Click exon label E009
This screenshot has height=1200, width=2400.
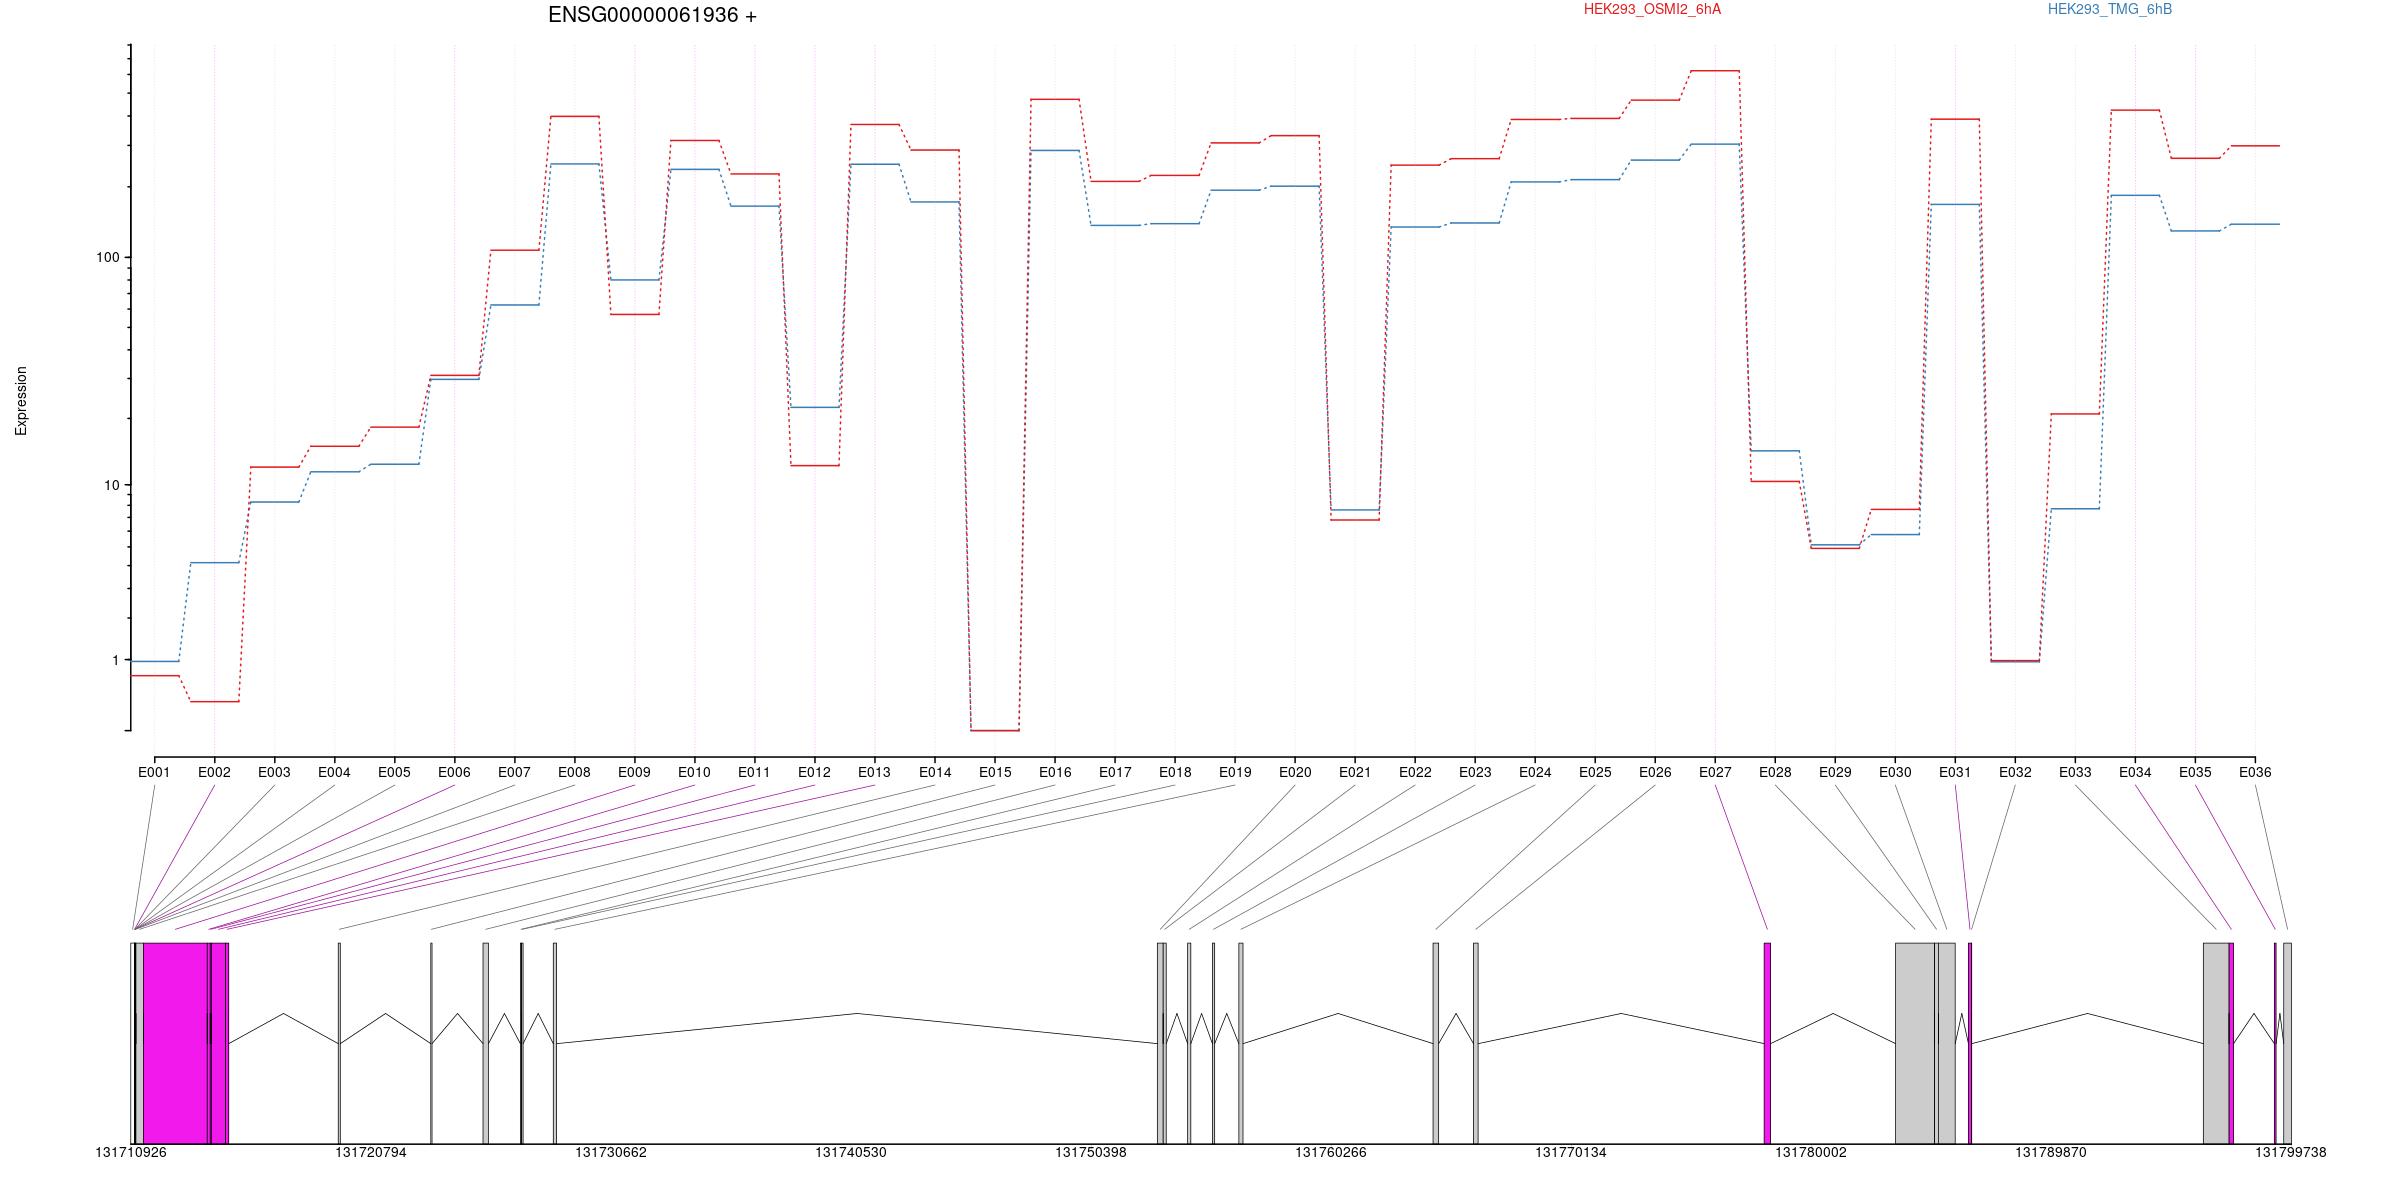click(x=634, y=772)
